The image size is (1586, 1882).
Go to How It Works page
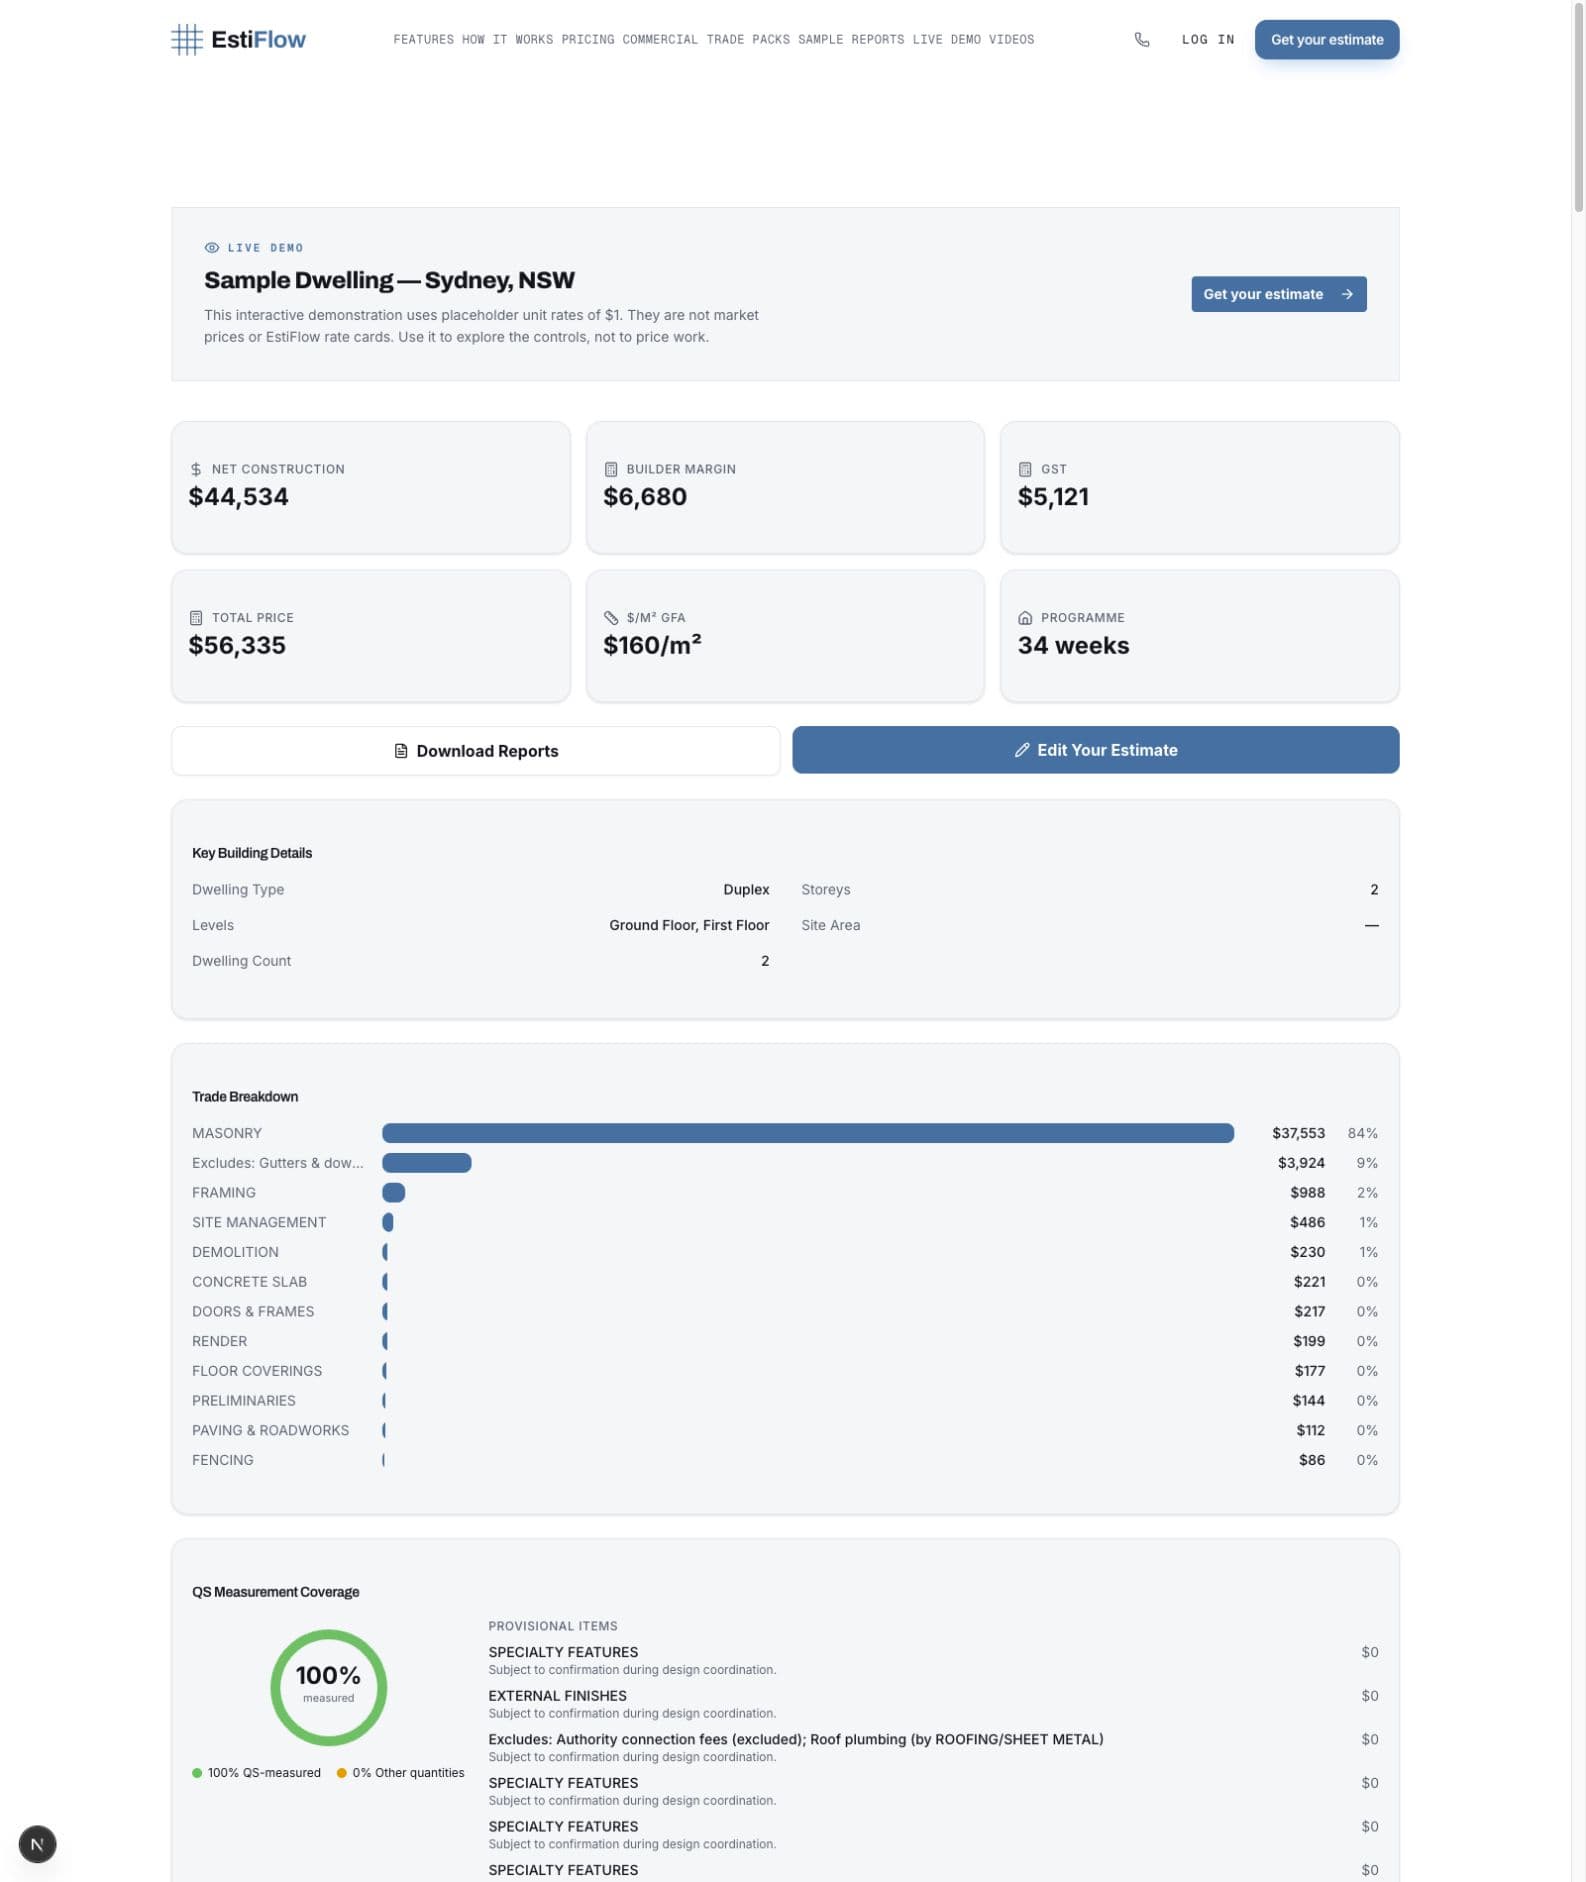pyautogui.click(x=507, y=40)
